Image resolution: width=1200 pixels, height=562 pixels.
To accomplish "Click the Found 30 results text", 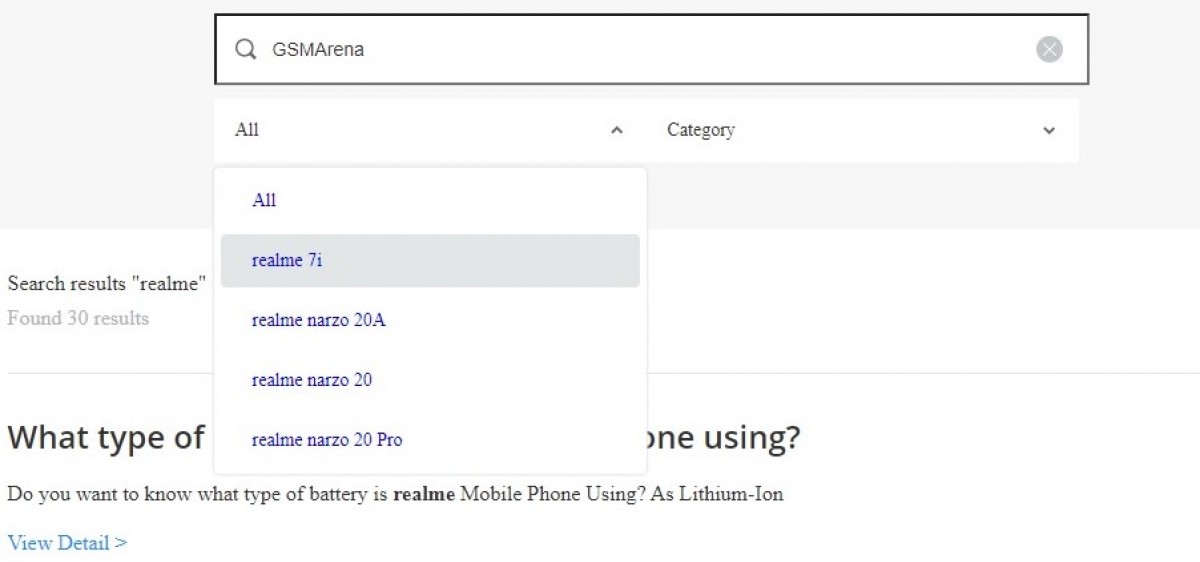I will click(x=78, y=319).
